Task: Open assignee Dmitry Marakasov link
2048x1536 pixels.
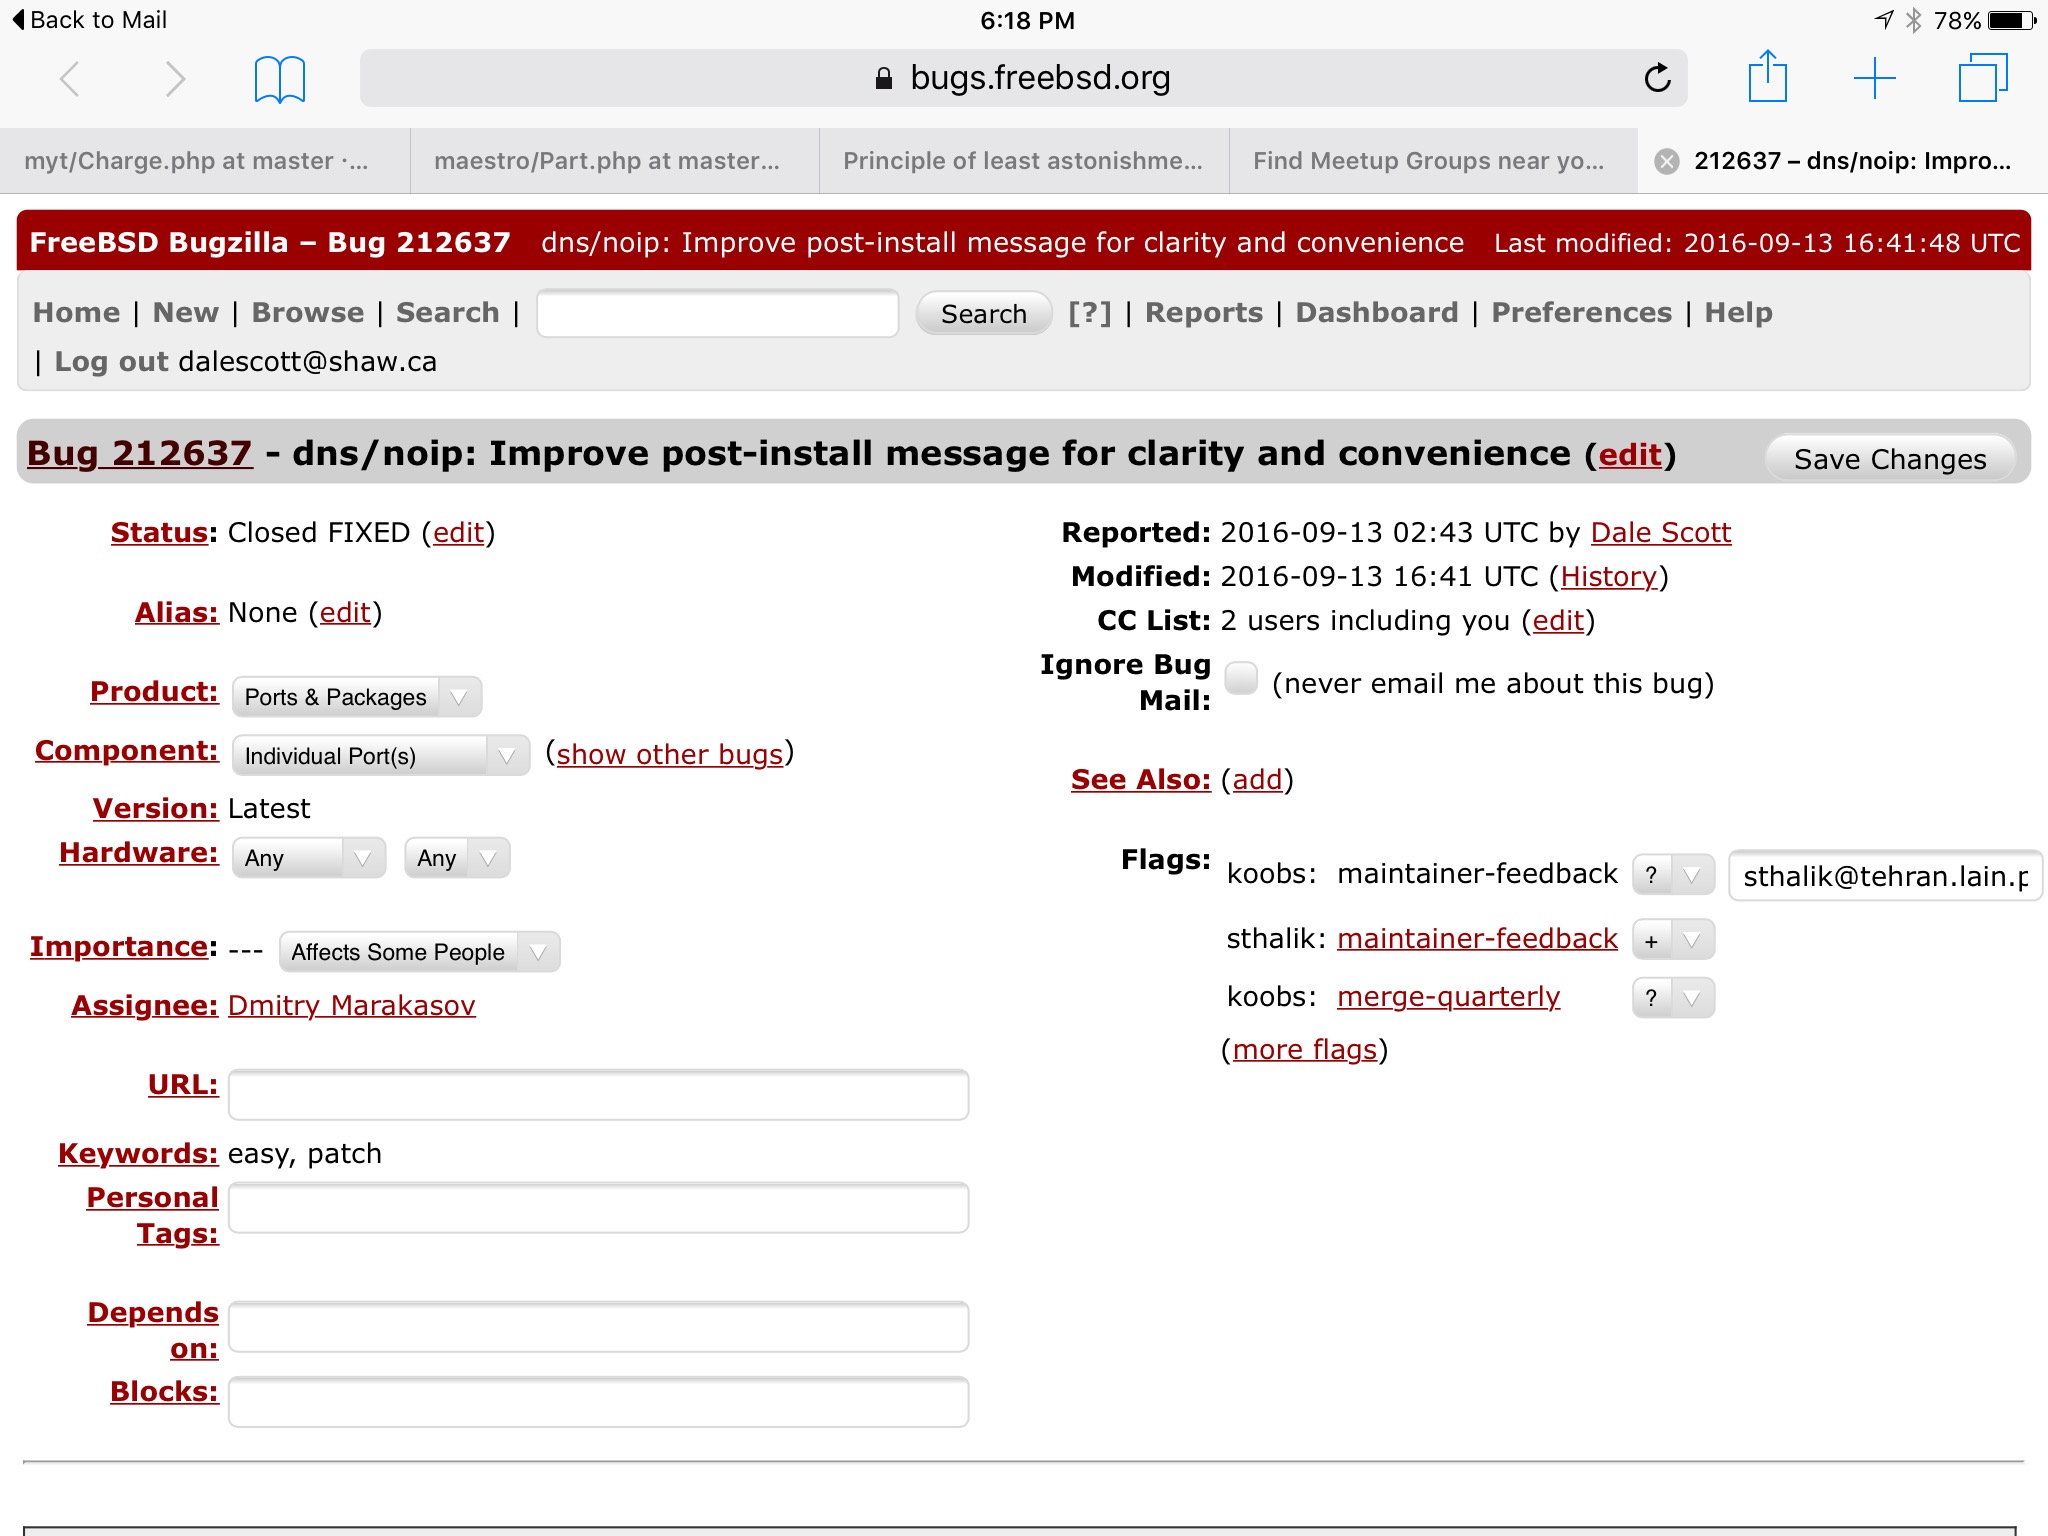Action: click(352, 1005)
